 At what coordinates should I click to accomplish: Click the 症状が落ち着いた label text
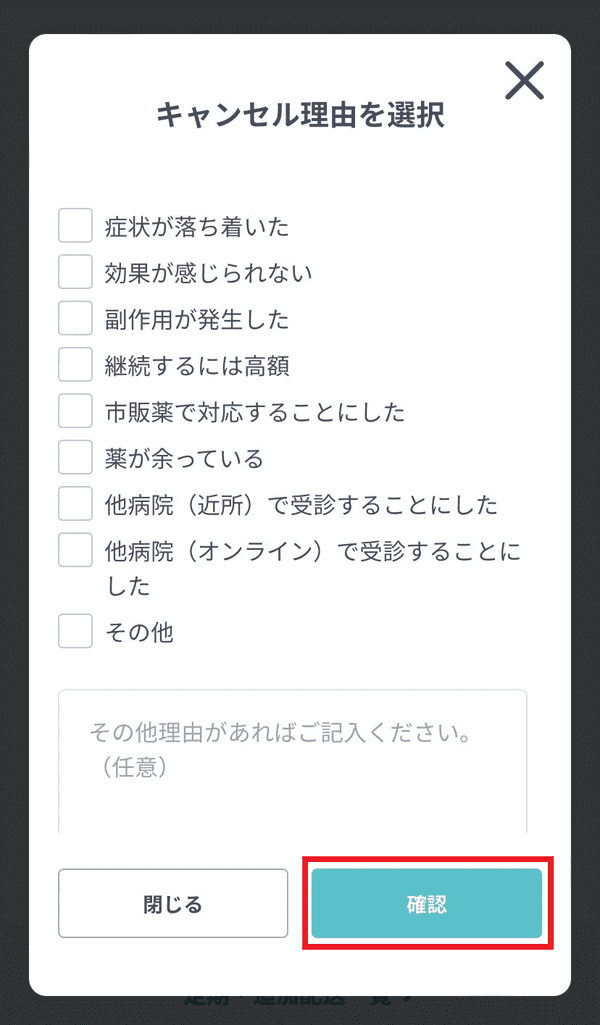[197, 227]
